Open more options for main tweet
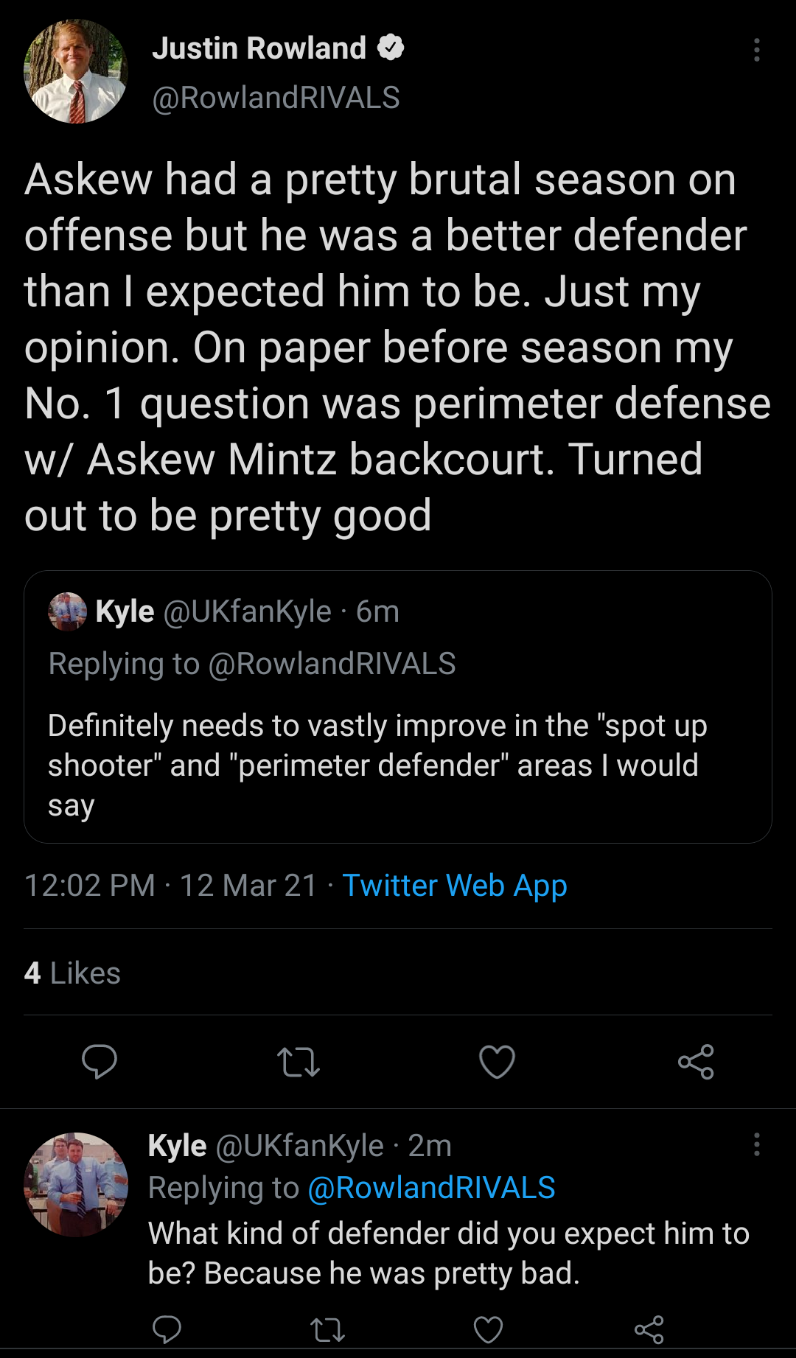796x1358 pixels. [x=757, y=50]
